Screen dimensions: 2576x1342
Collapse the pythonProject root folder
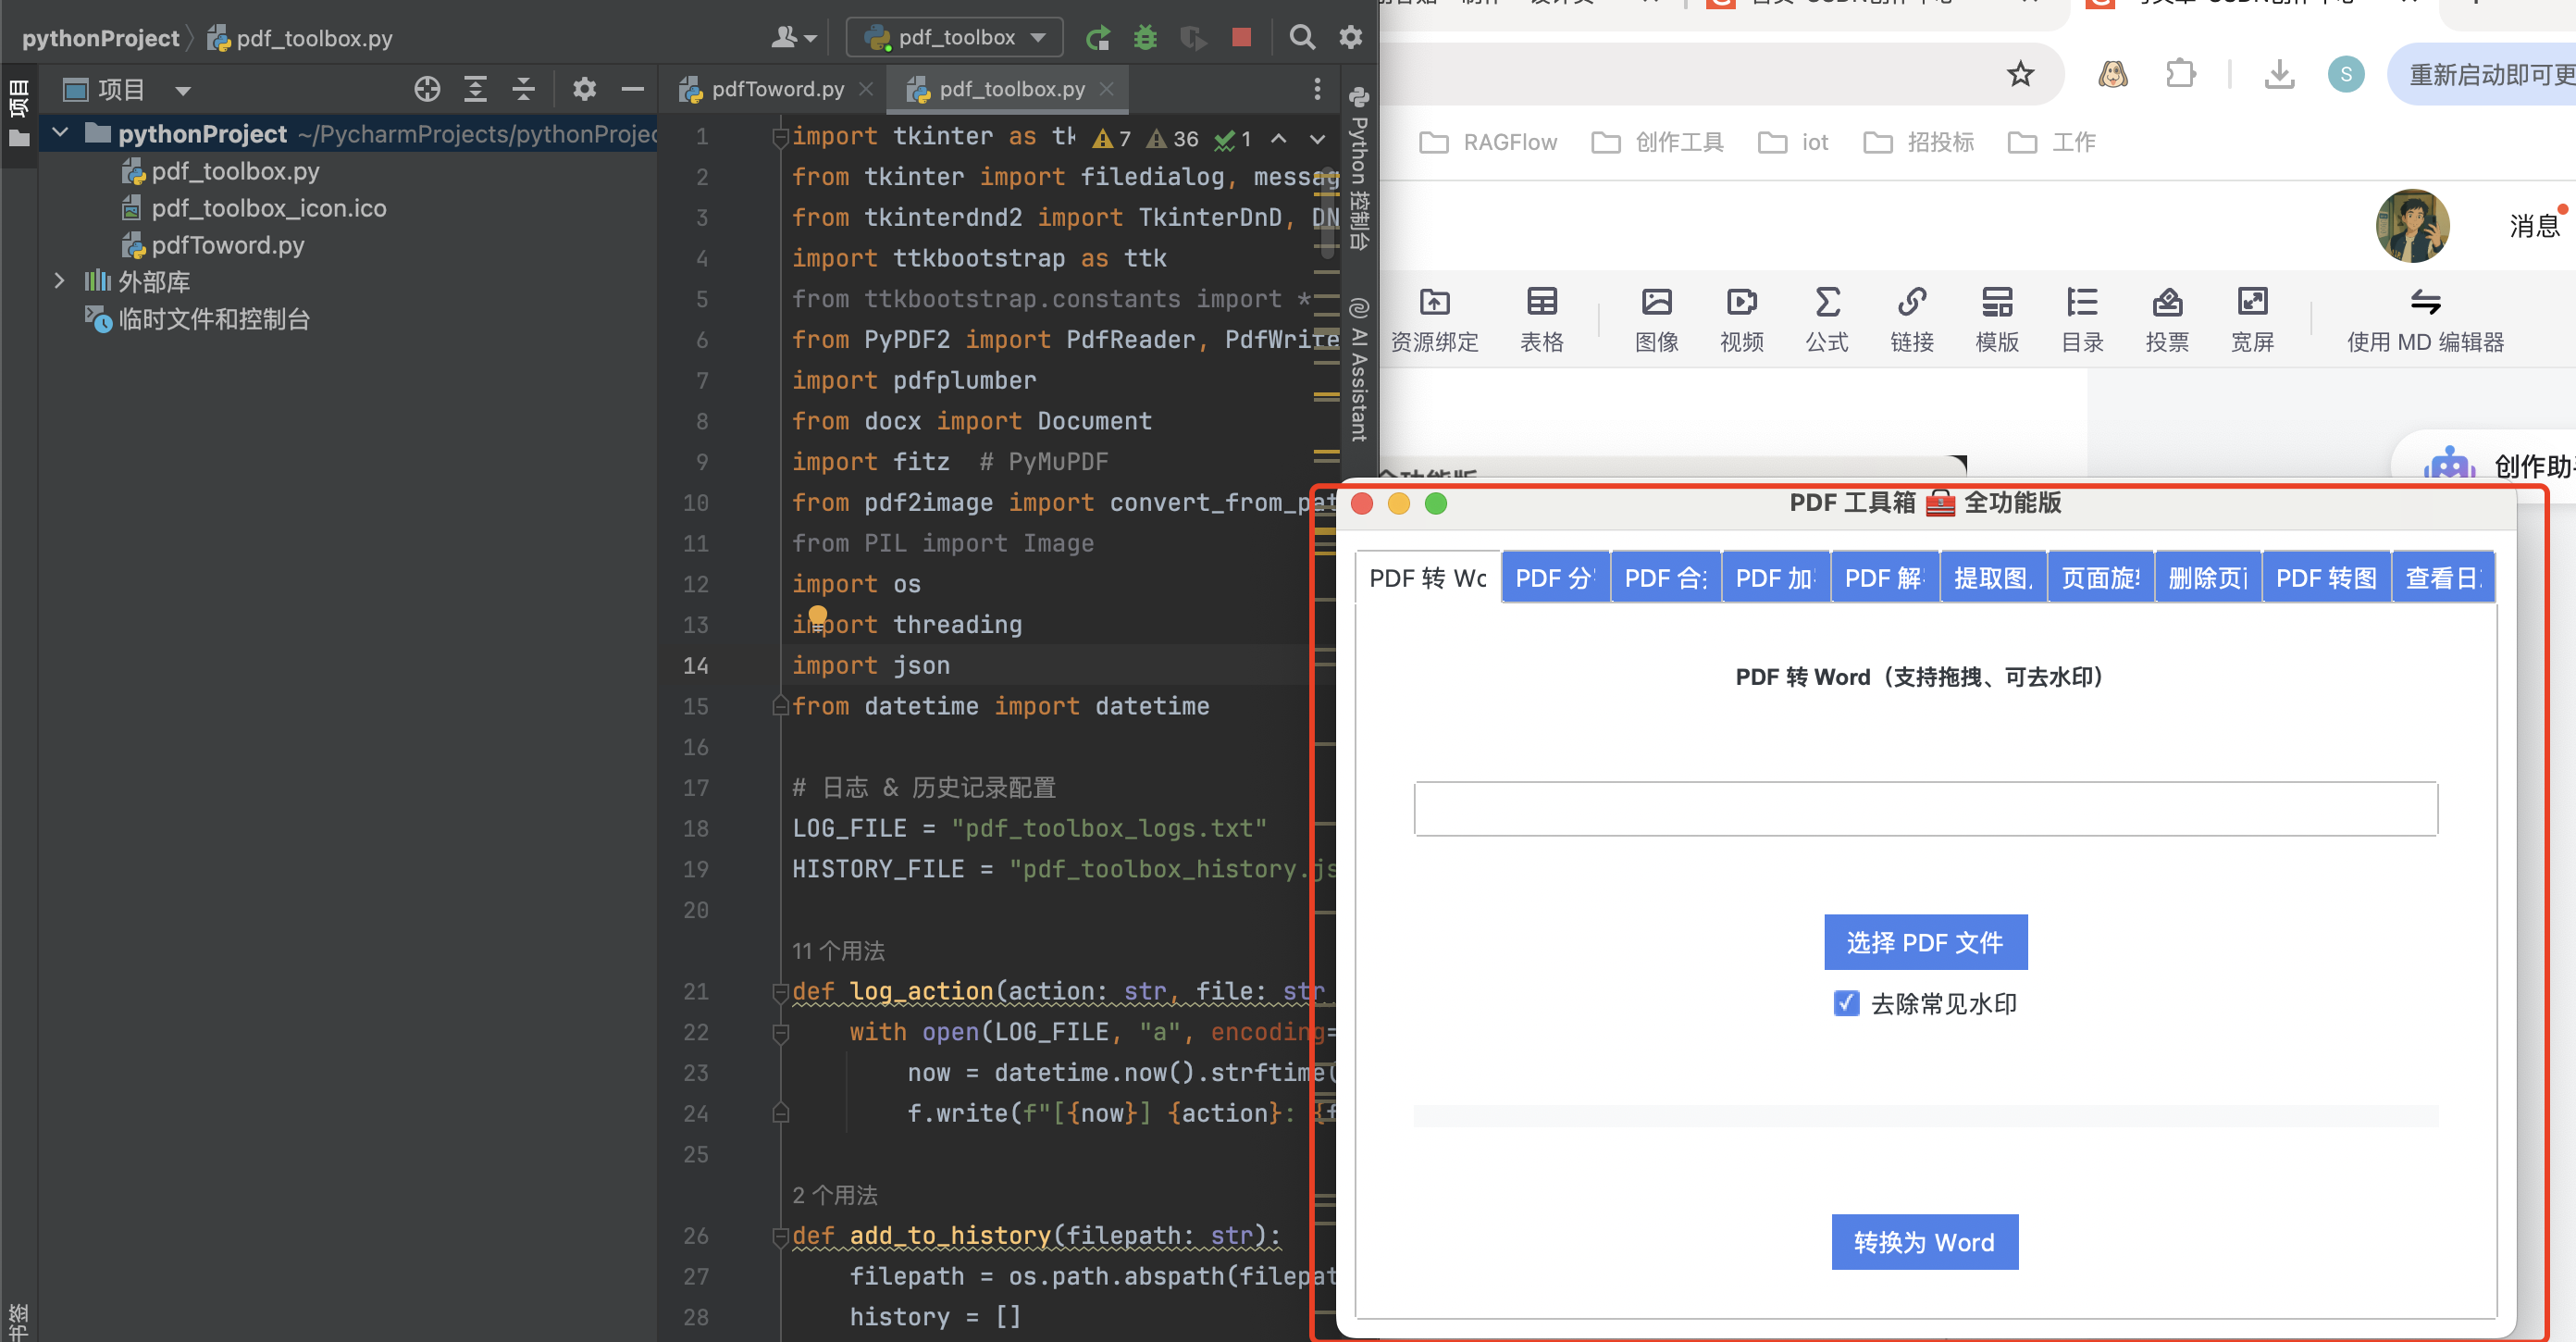[x=60, y=133]
